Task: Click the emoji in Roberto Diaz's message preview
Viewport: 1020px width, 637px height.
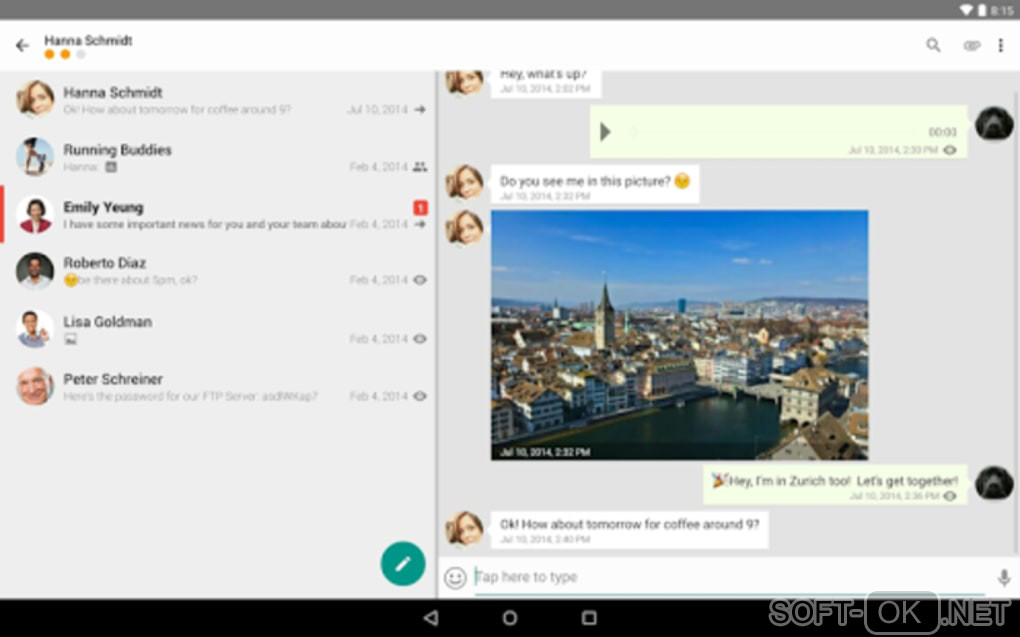Action: (x=70, y=280)
